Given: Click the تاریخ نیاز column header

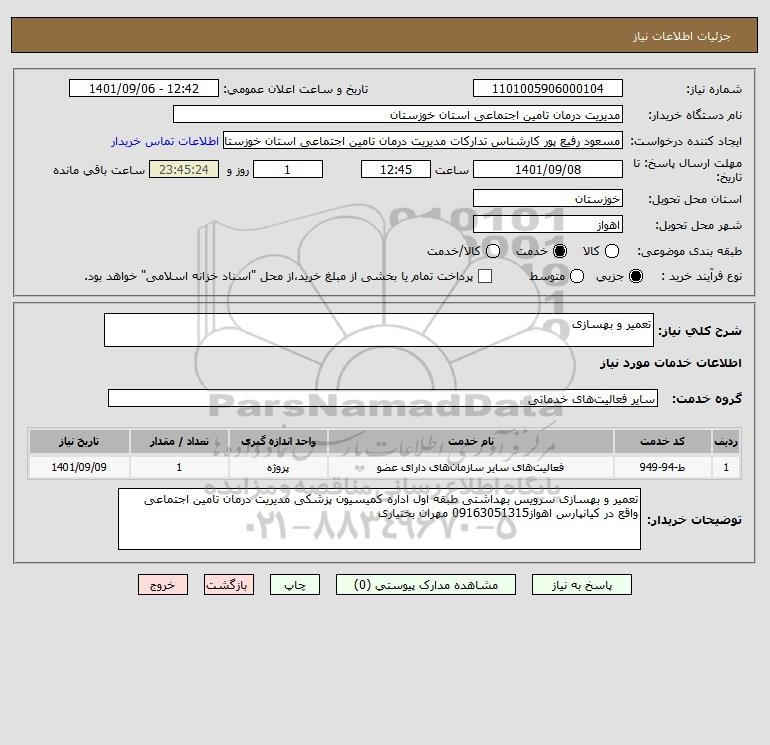Looking at the screenshot, I should click(79, 441).
